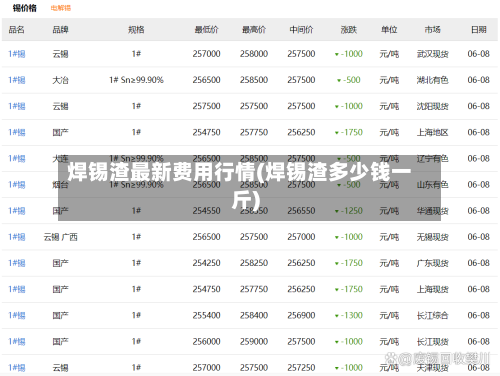Select the 广东现货 market cell
The image size is (500, 376).
(432, 263)
